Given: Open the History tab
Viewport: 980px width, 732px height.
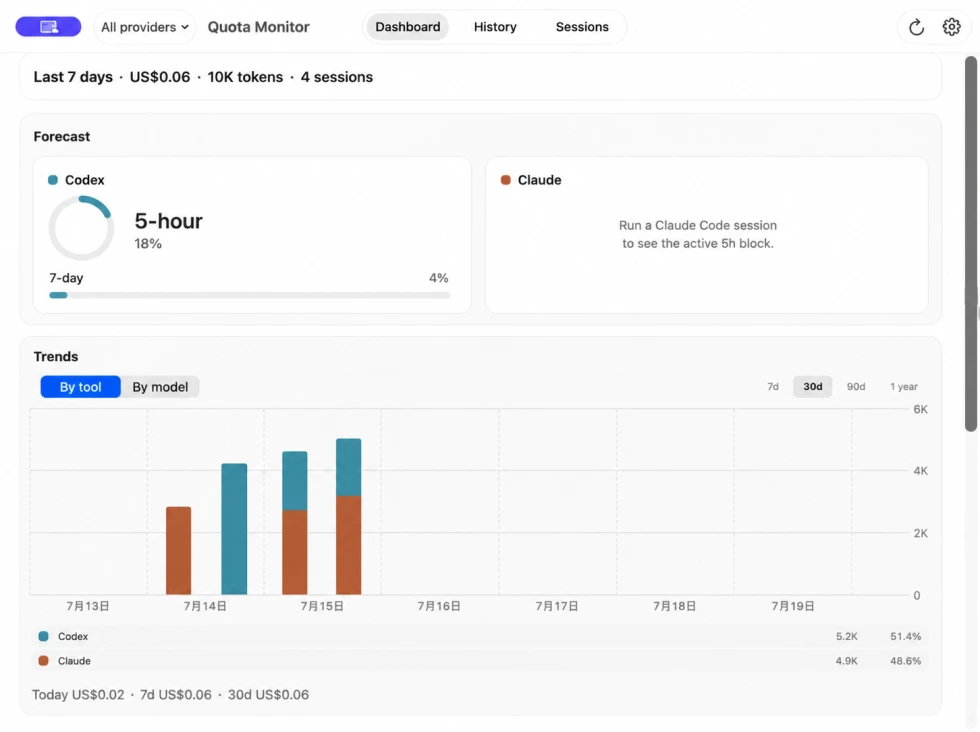Looking at the screenshot, I should coord(495,27).
